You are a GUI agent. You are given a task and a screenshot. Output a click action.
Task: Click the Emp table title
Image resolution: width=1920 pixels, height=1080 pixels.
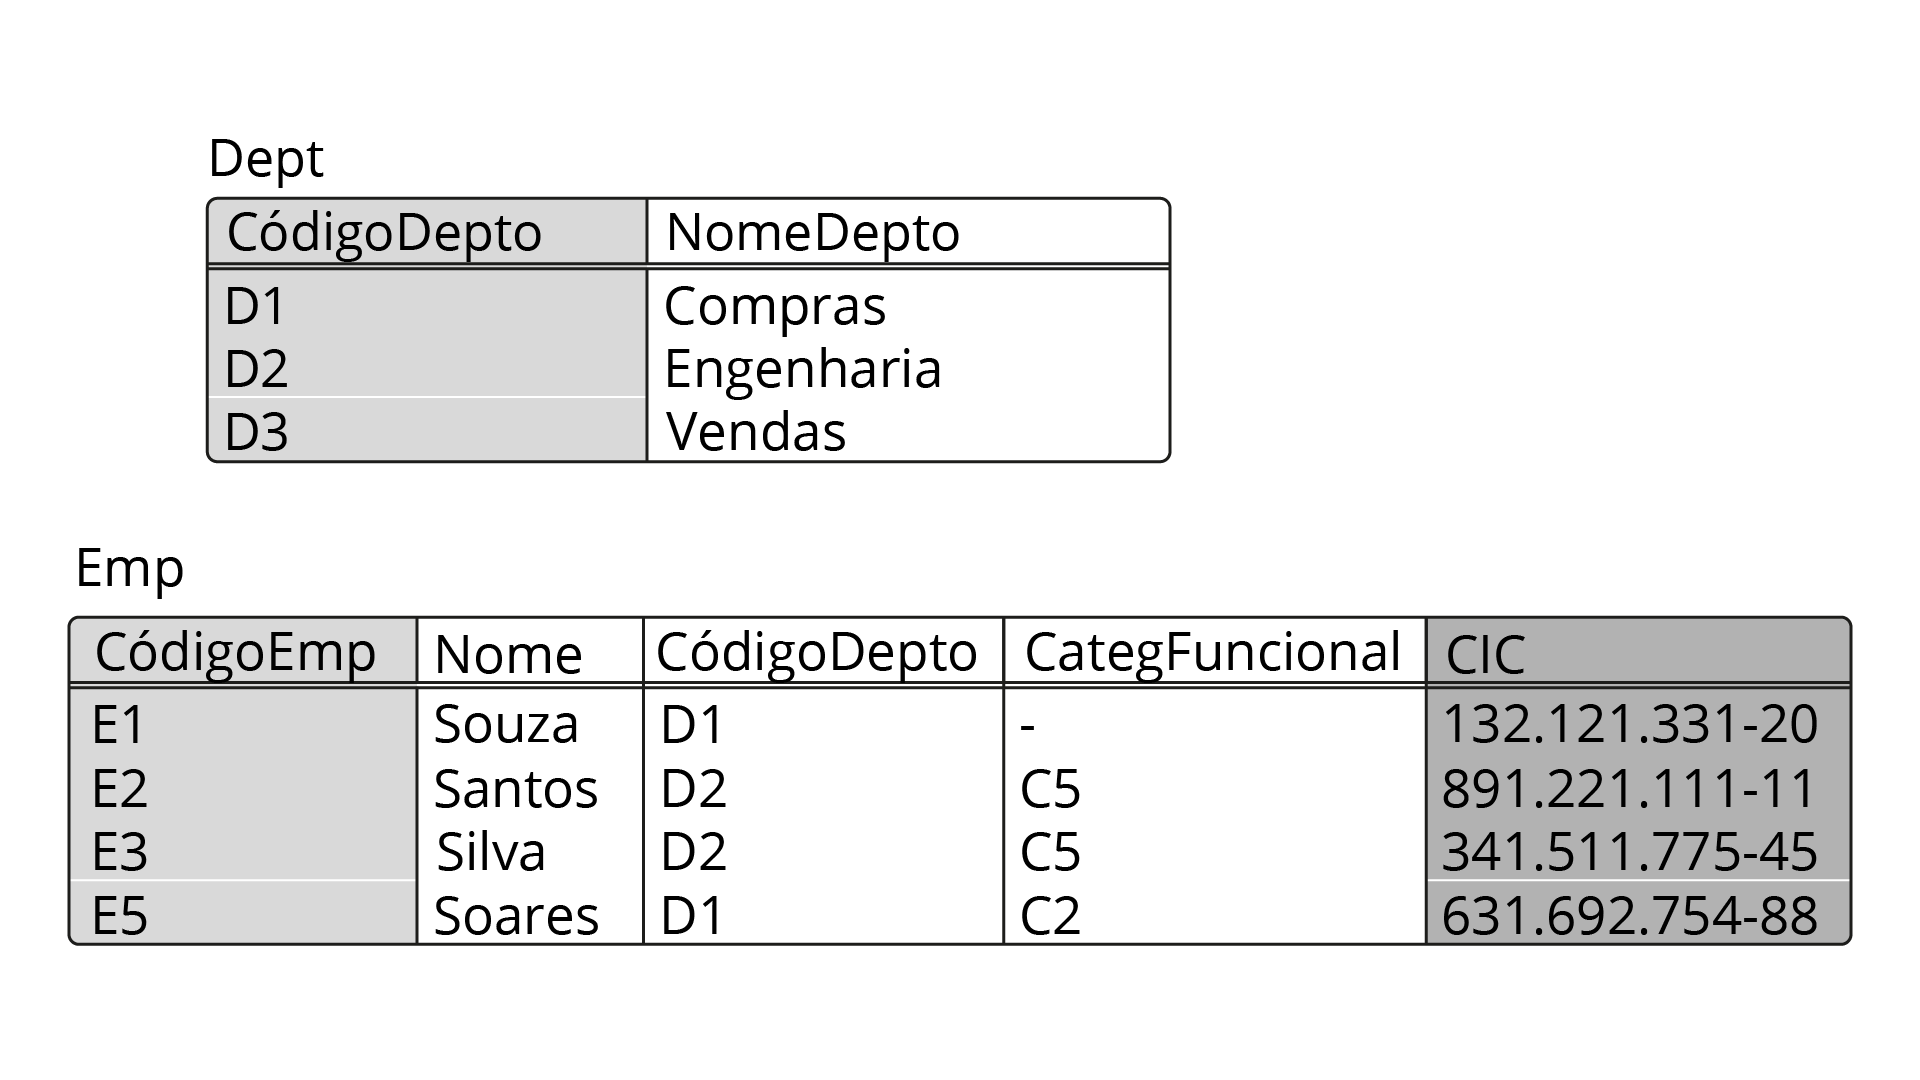(130, 571)
